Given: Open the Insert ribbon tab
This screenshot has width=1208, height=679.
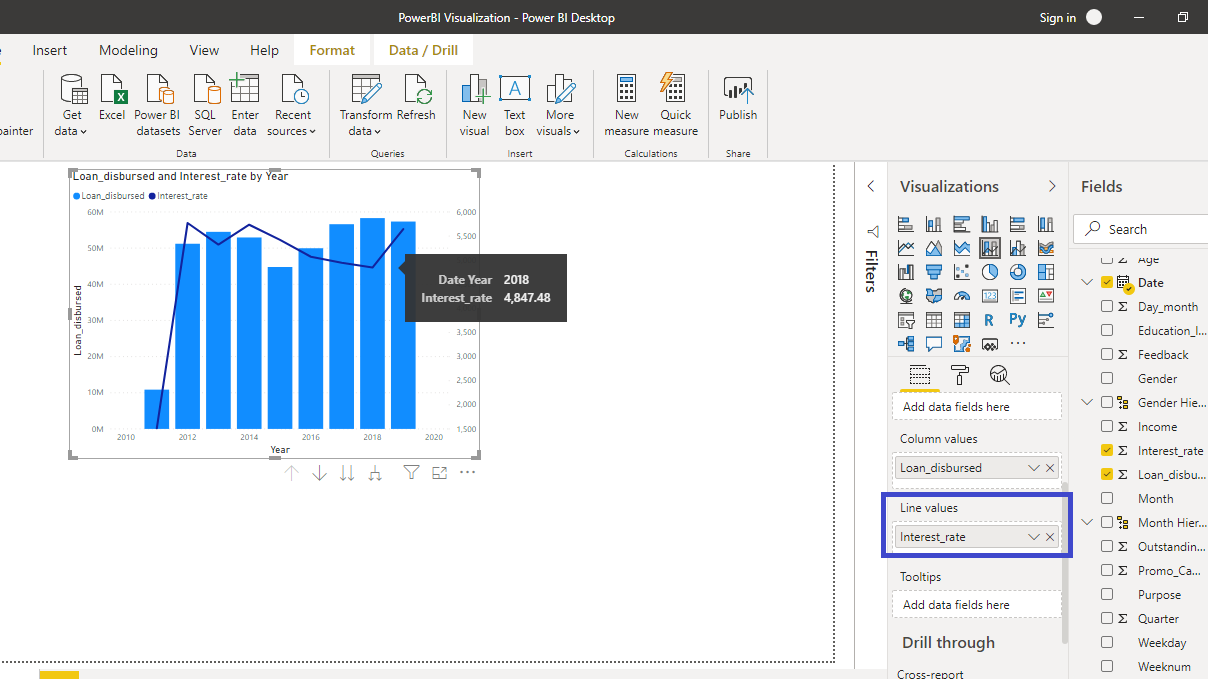Looking at the screenshot, I should (50, 50).
